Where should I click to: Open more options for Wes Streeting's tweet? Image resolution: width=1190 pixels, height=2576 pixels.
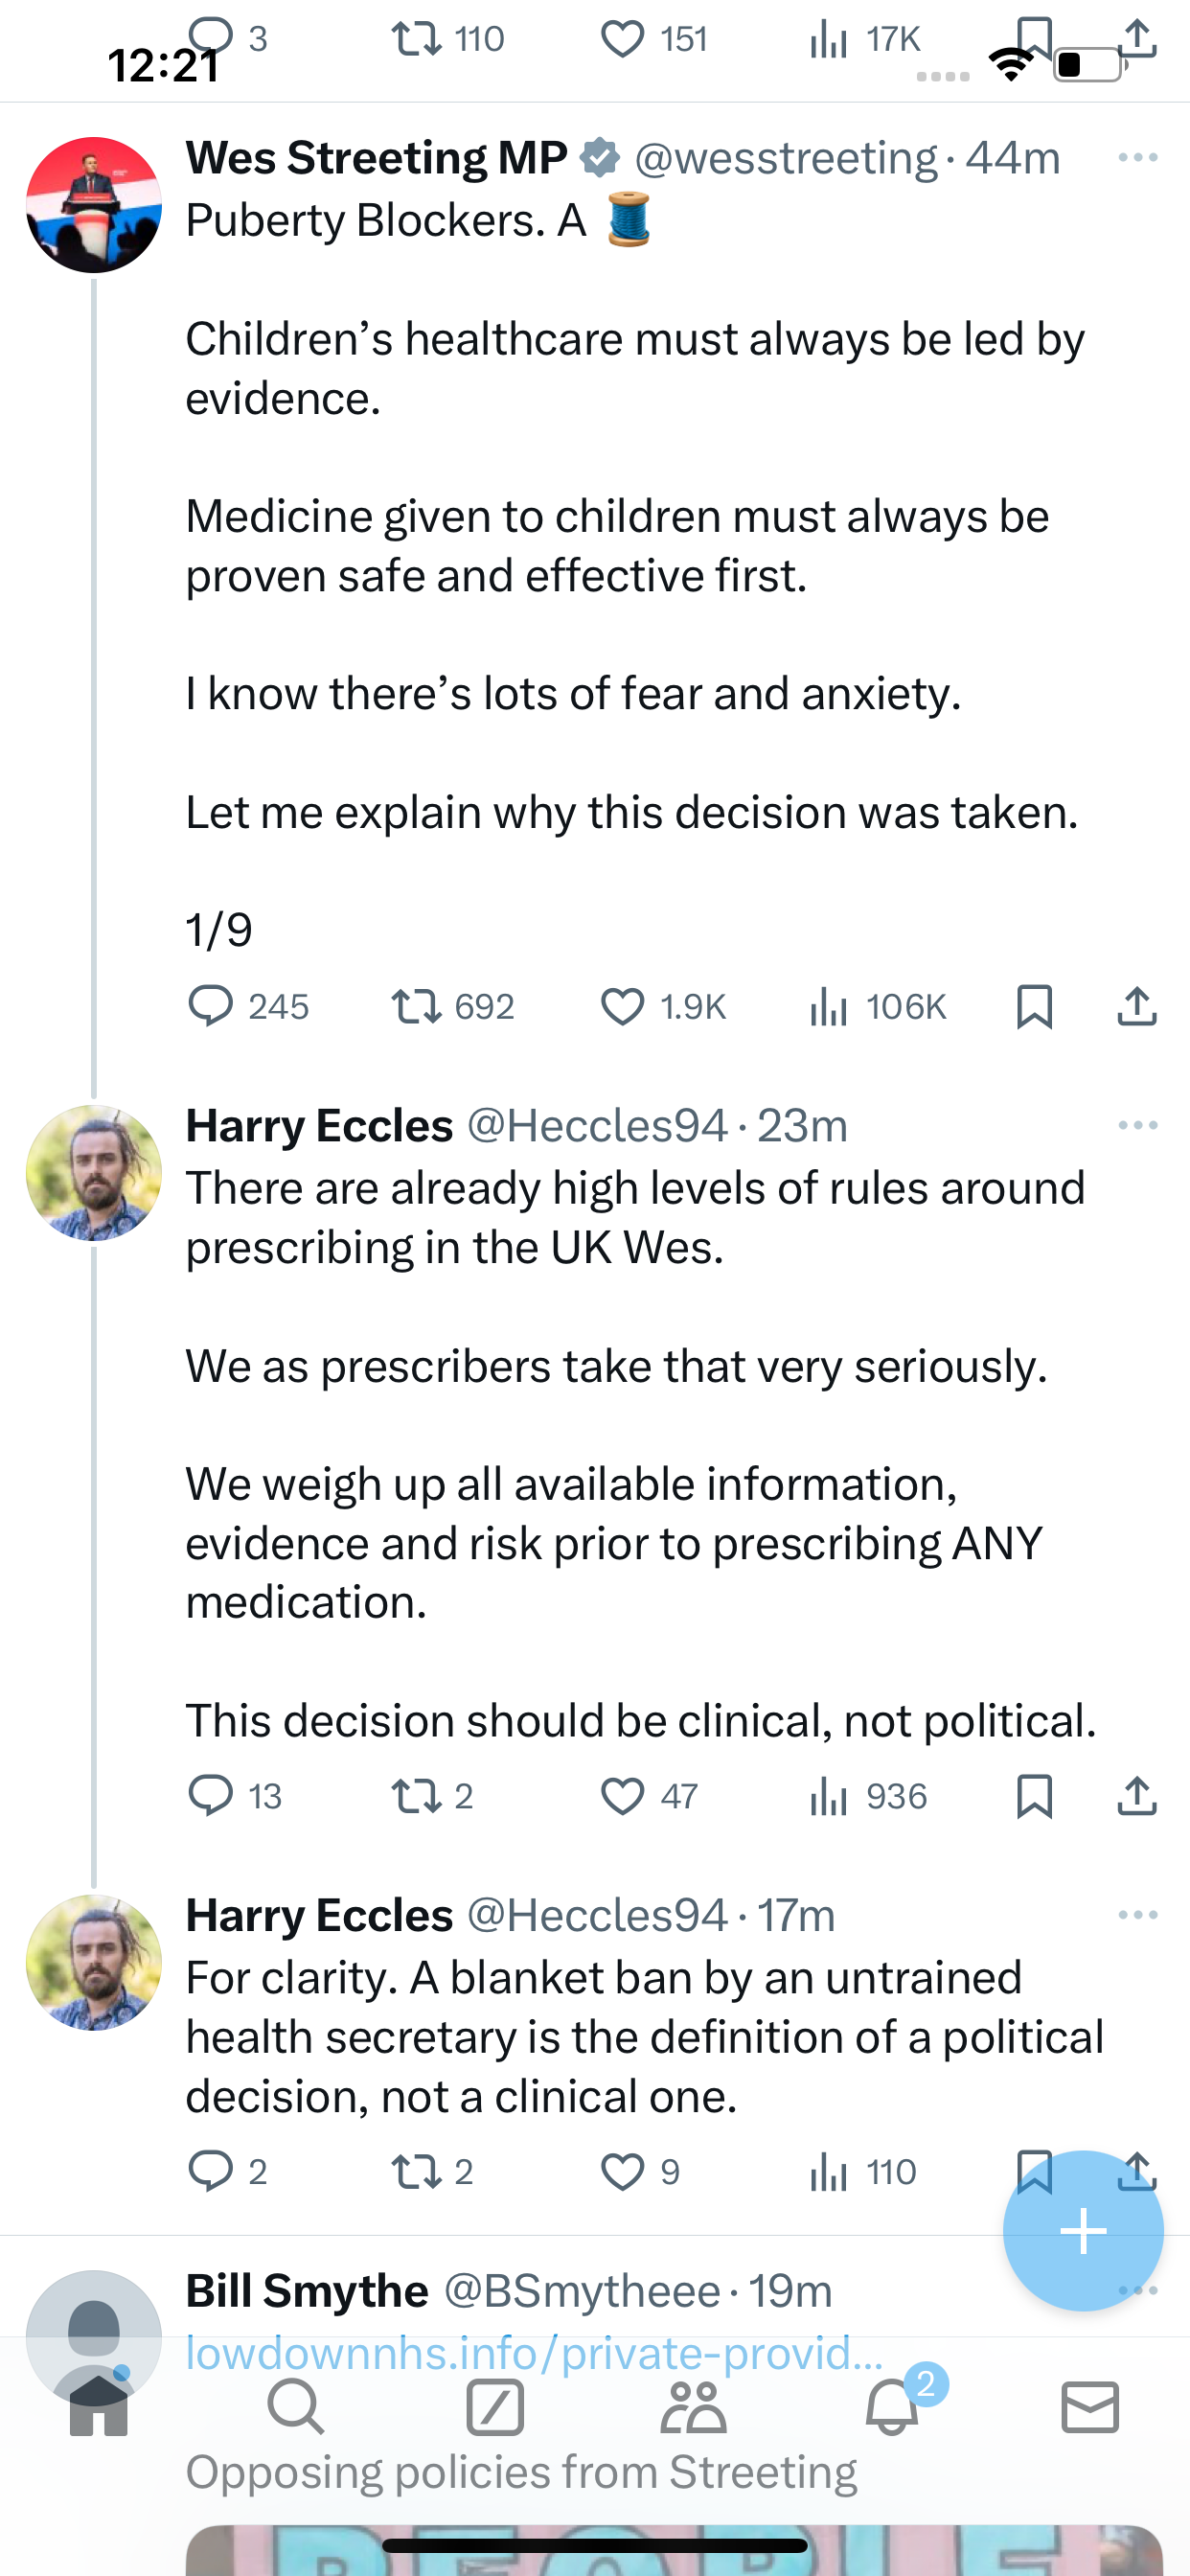point(1137,158)
